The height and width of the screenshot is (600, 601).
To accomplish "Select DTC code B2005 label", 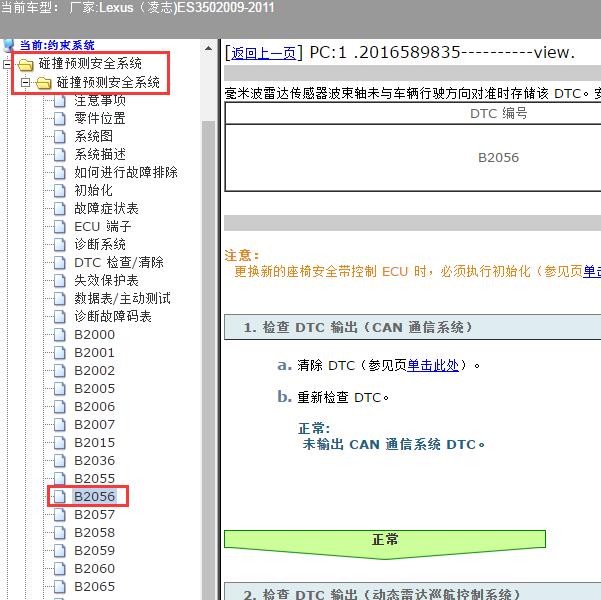I will (95, 388).
